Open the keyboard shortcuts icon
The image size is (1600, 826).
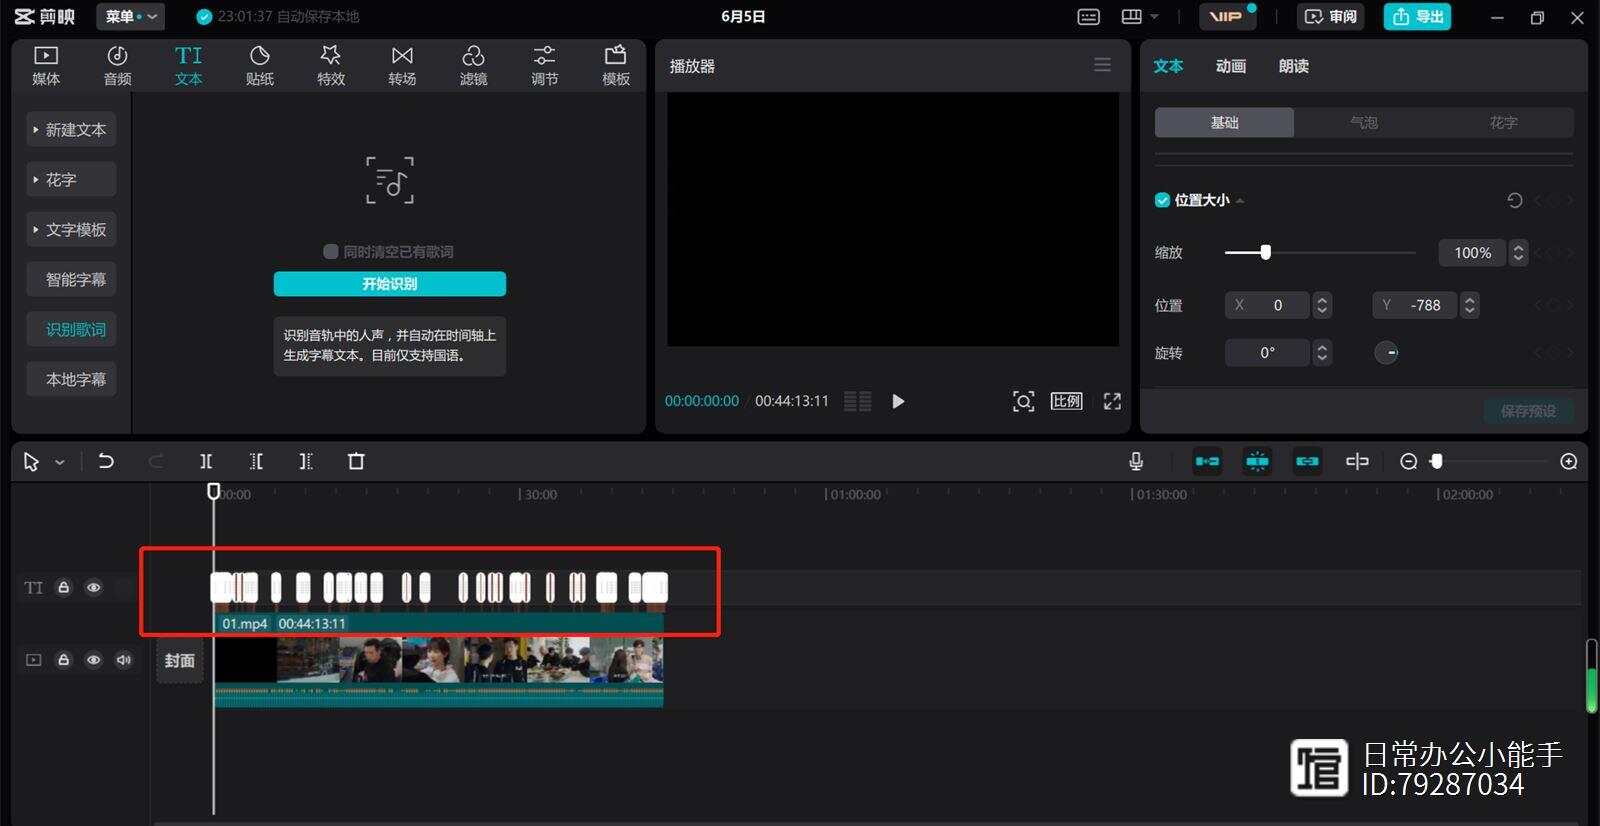click(x=1089, y=17)
